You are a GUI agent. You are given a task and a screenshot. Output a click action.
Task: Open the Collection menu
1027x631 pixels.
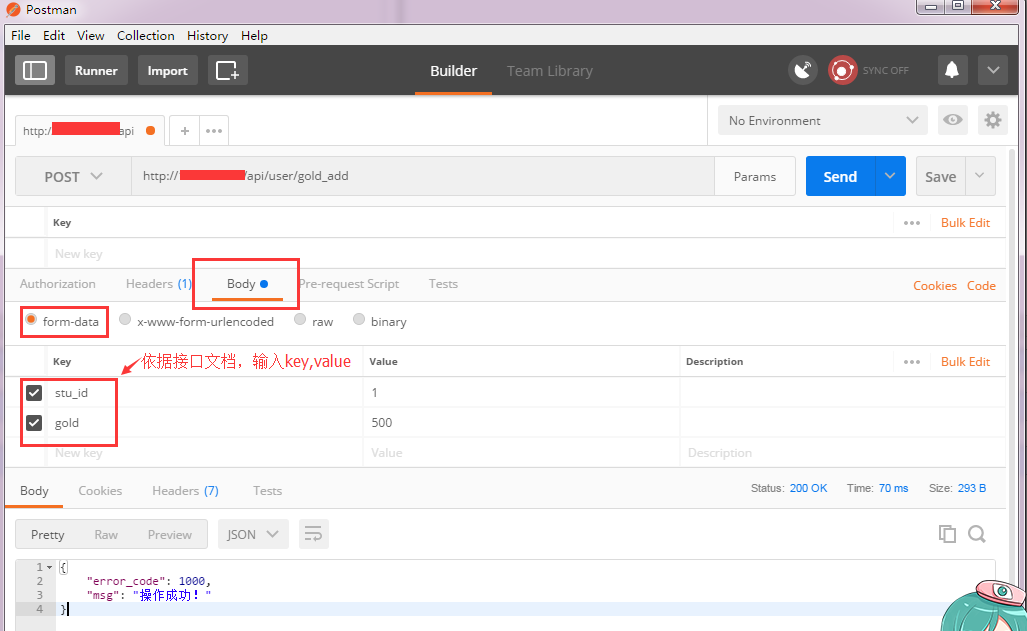pyautogui.click(x=145, y=35)
